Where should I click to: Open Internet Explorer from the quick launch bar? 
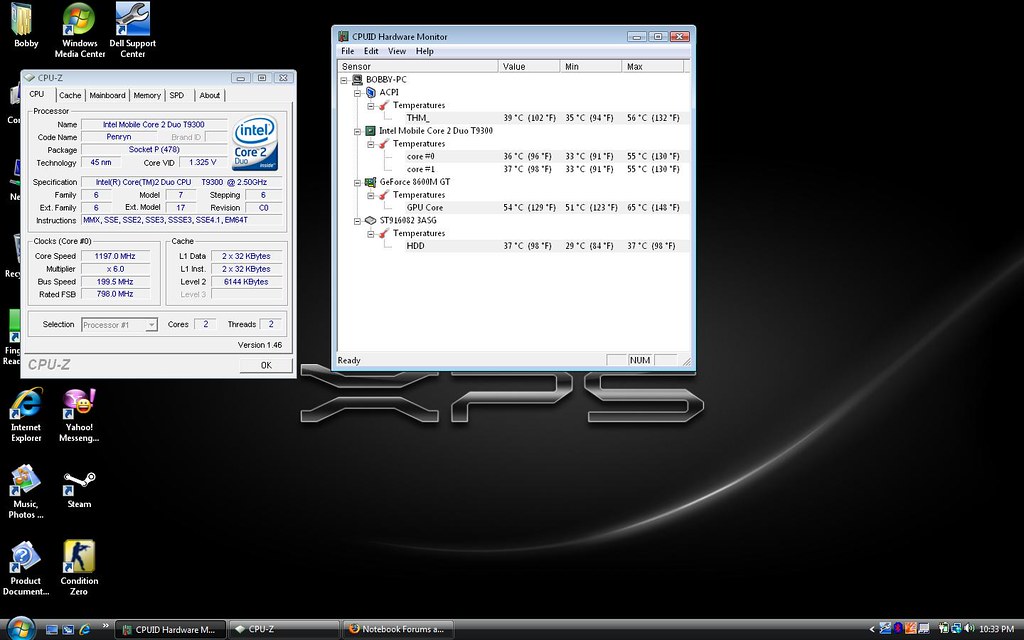pos(84,630)
